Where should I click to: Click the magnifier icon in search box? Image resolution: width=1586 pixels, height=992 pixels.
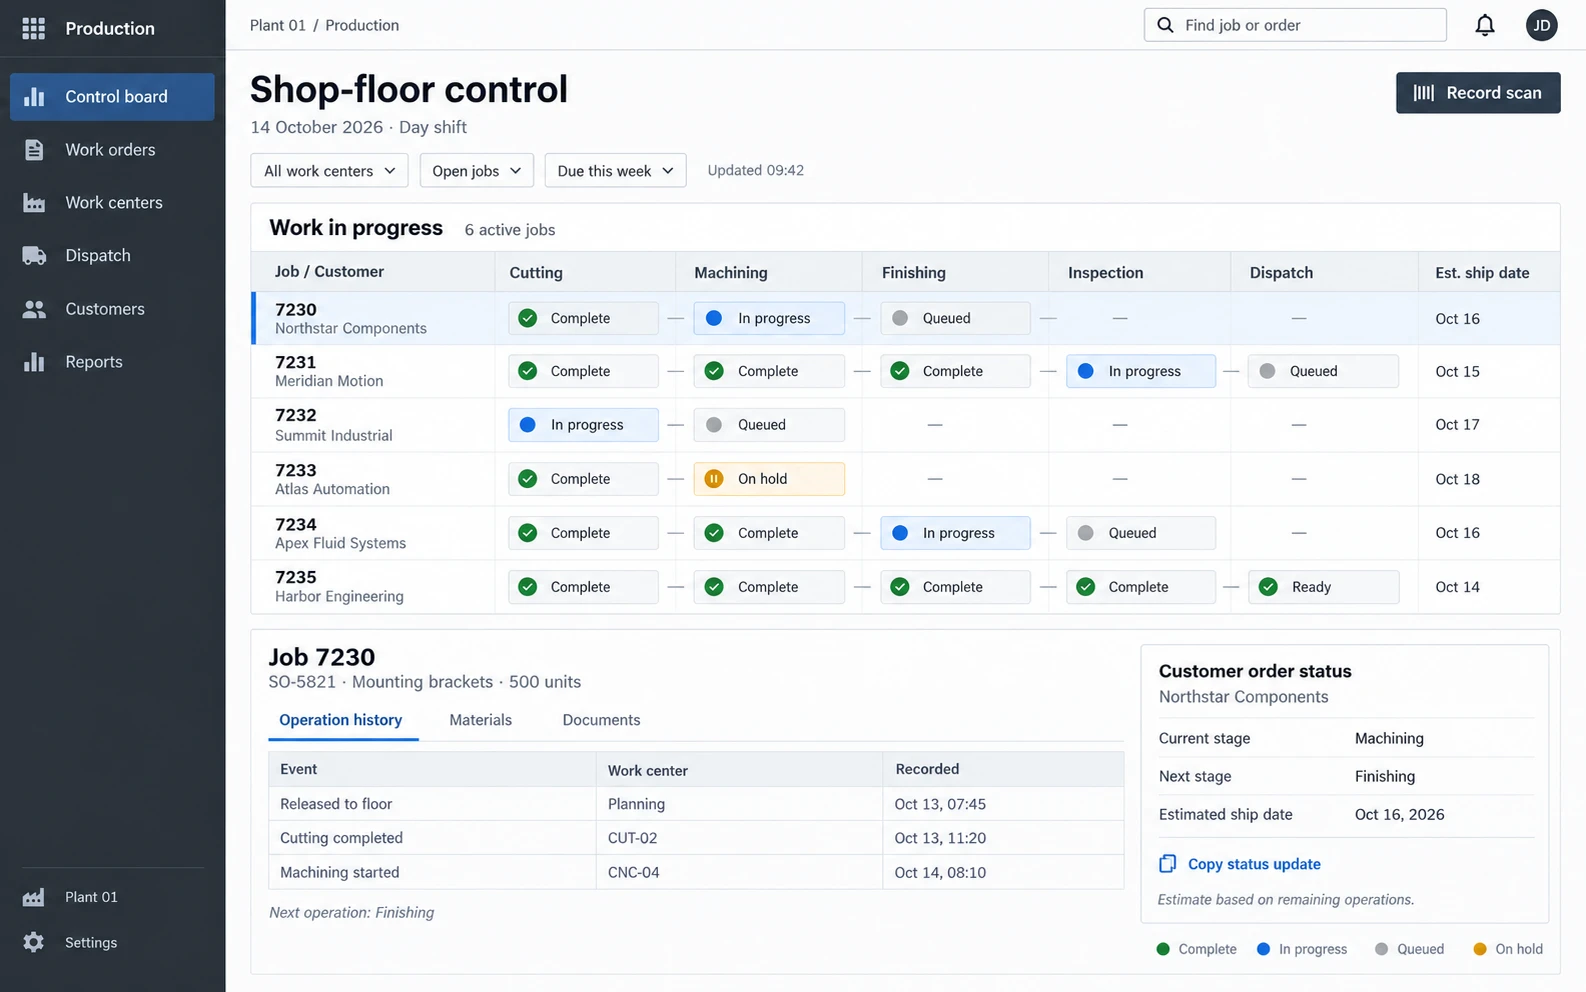coord(1165,25)
